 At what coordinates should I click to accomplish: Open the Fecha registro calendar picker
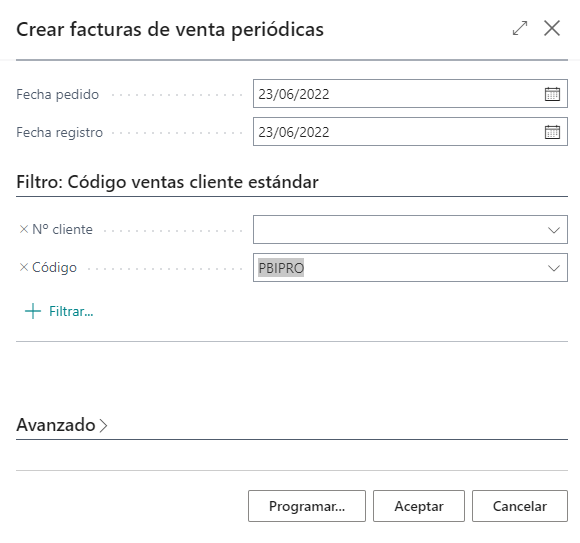pos(552,132)
